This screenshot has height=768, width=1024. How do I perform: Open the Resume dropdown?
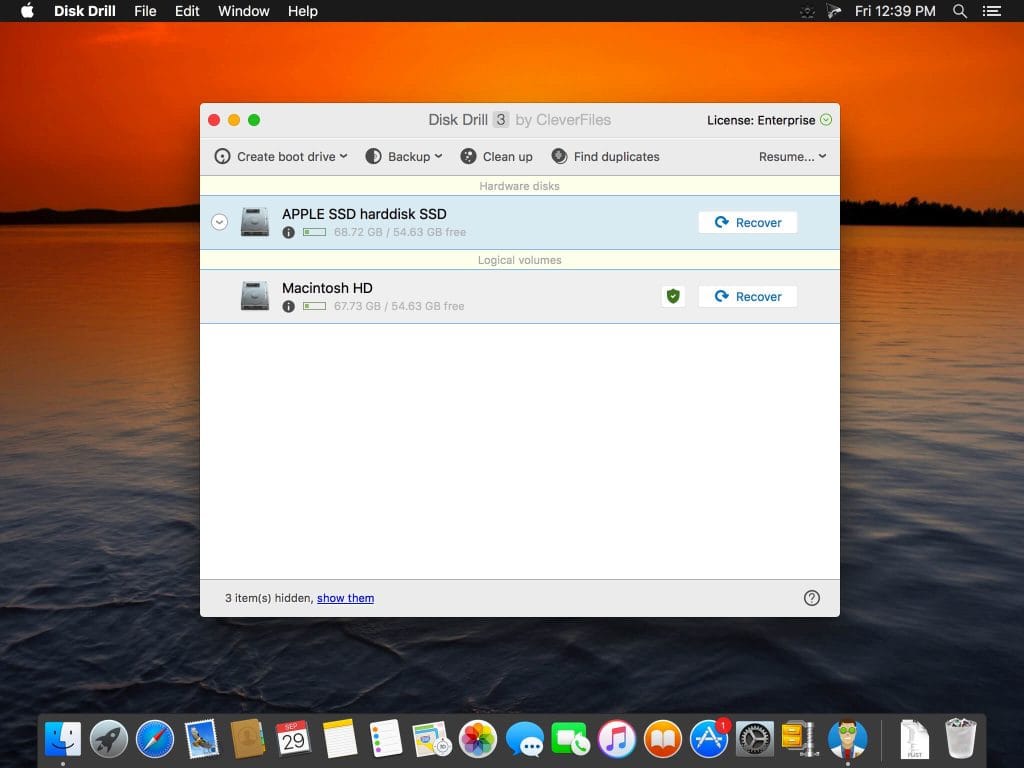pyautogui.click(x=793, y=156)
